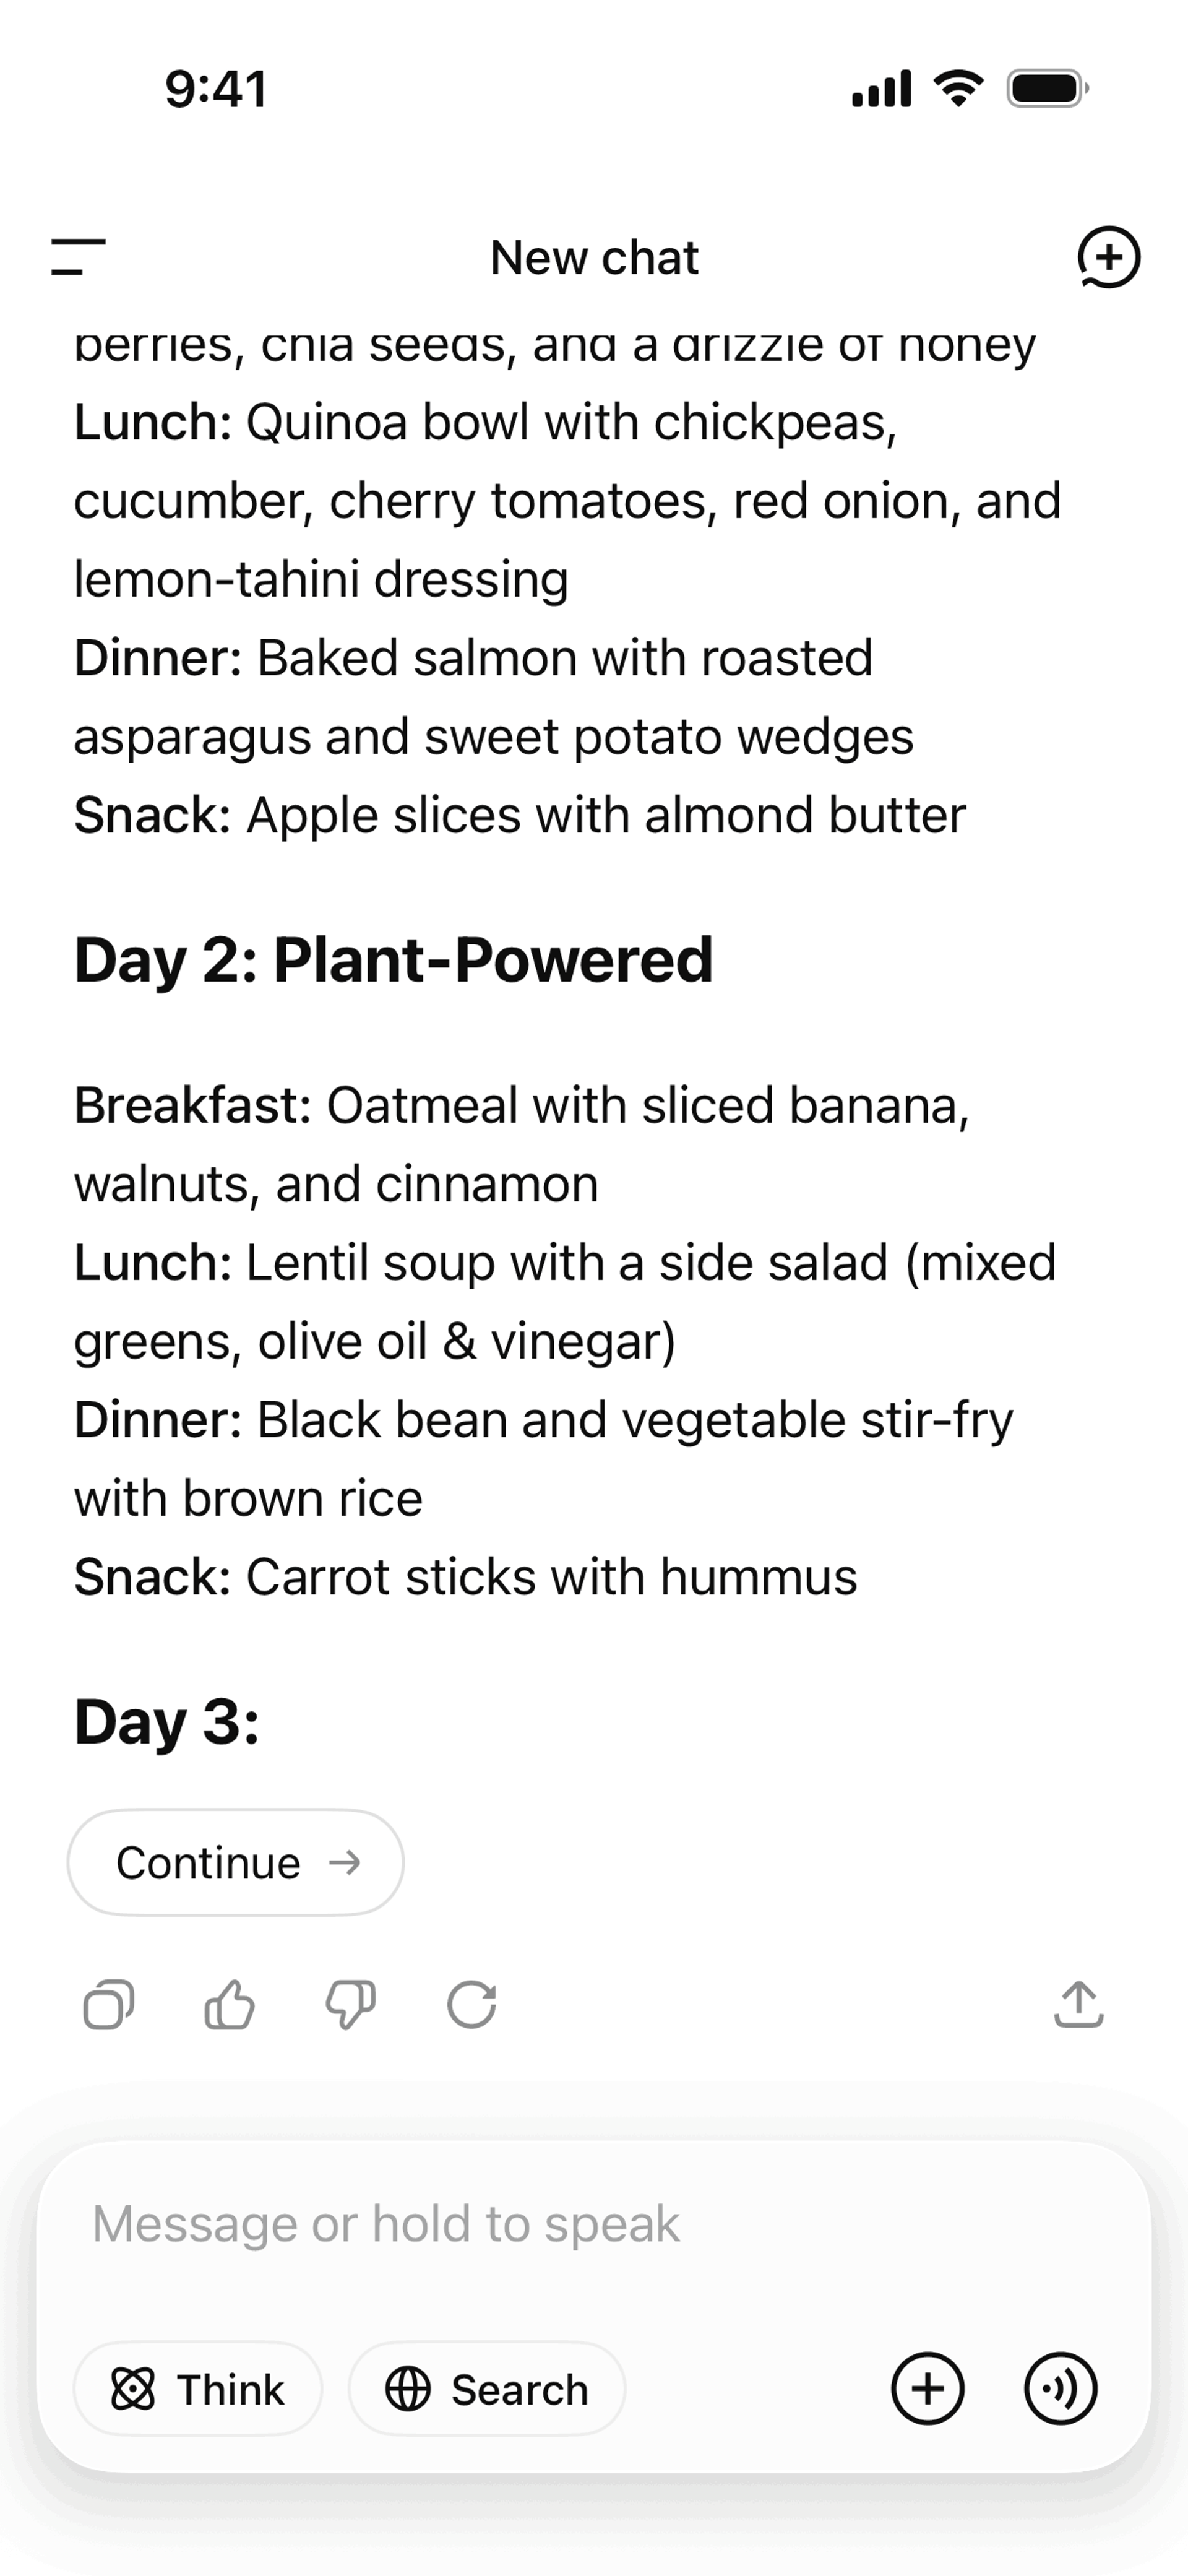Regenerate the response with the refresh icon

tap(472, 2004)
